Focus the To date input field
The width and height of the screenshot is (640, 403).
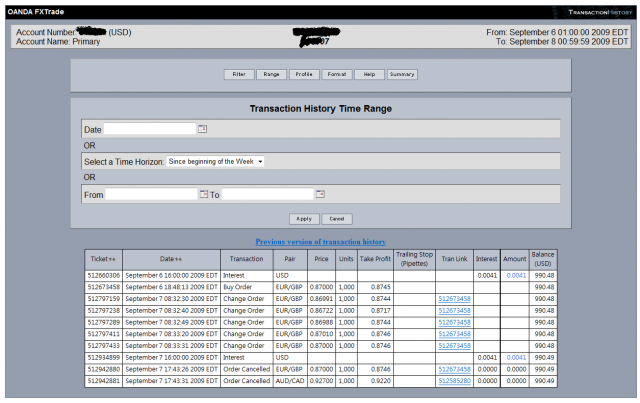coord(268,195)
